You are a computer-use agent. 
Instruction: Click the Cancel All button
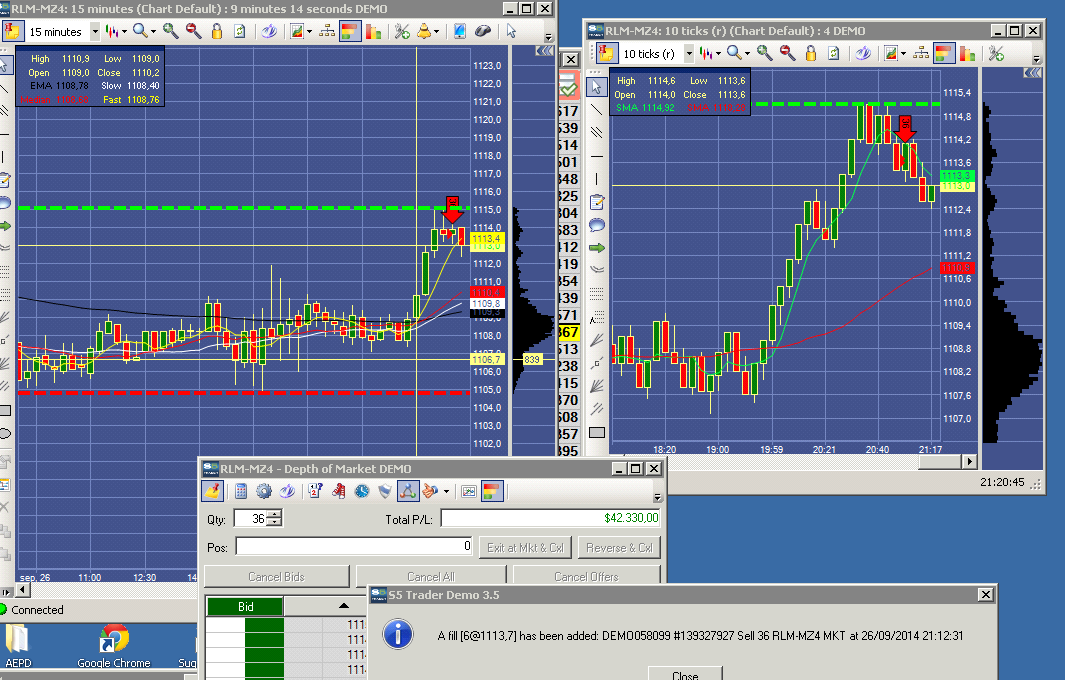click(431, 576)
